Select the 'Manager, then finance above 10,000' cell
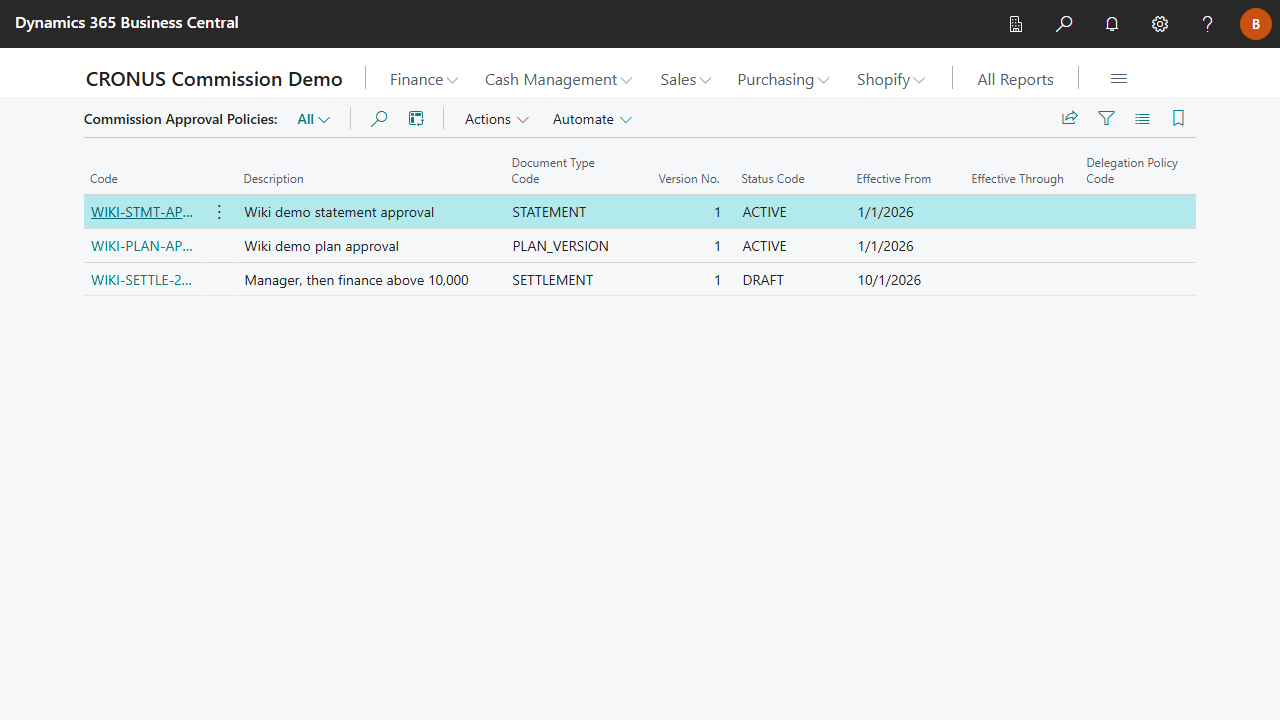 tap(356, 280)
